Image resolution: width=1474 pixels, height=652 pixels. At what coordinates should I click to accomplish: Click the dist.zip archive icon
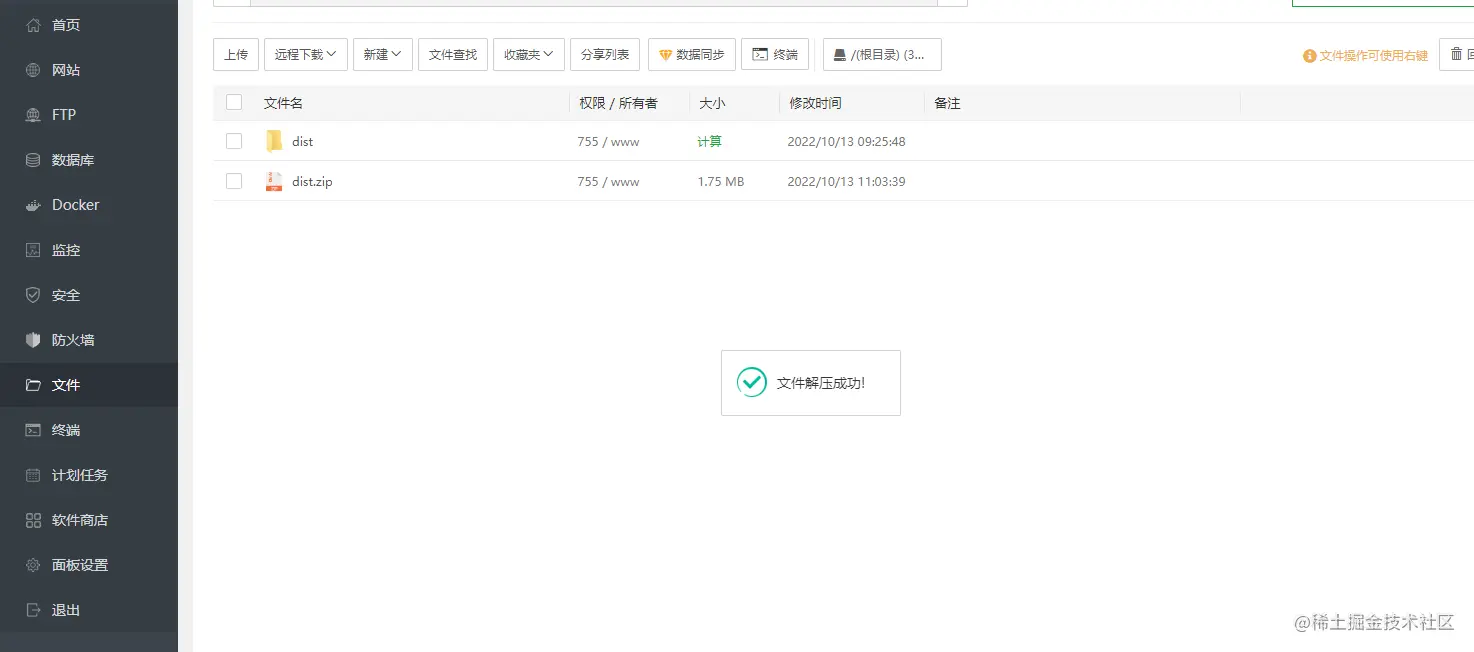click(274, 181)
